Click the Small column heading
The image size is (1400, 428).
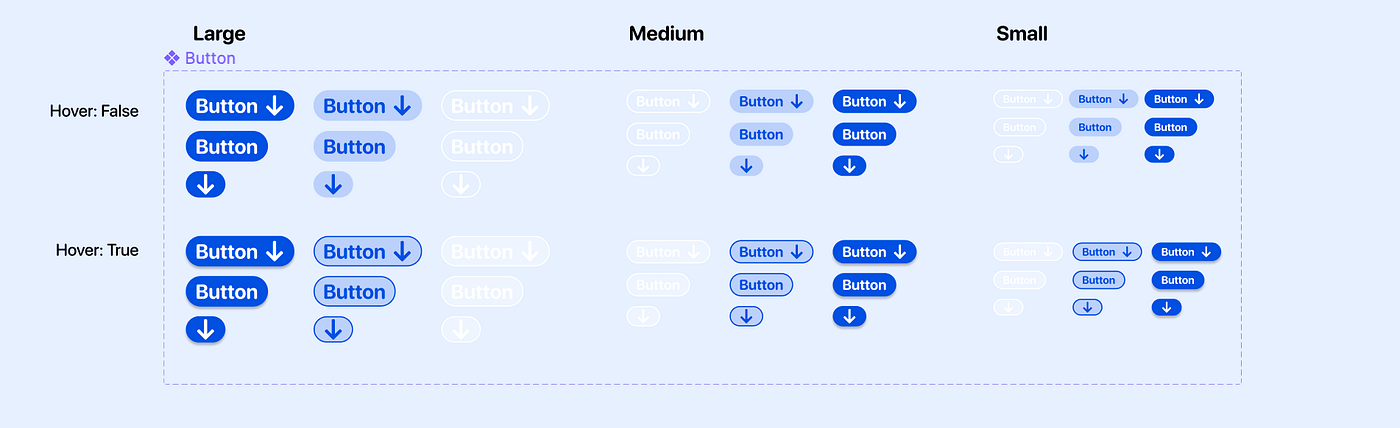pos(1022,34)
